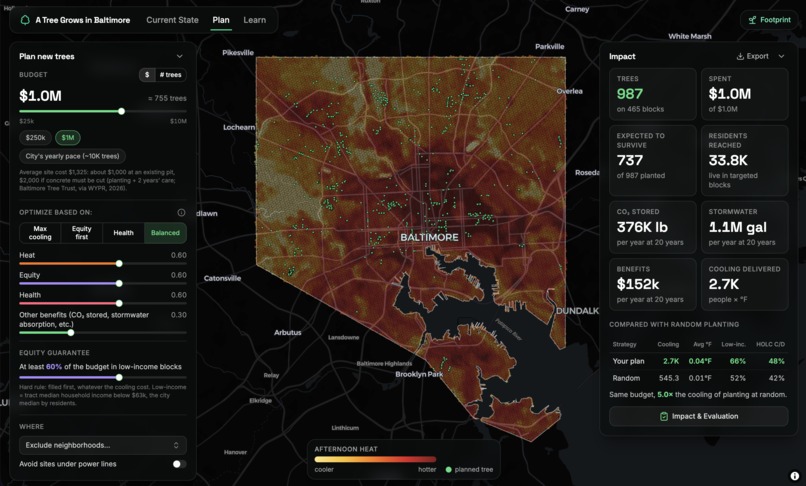Click the CO₂ Stored 376K lb card
The width and height of the screenshot is (806, 486).
click(x=653, y=227)
